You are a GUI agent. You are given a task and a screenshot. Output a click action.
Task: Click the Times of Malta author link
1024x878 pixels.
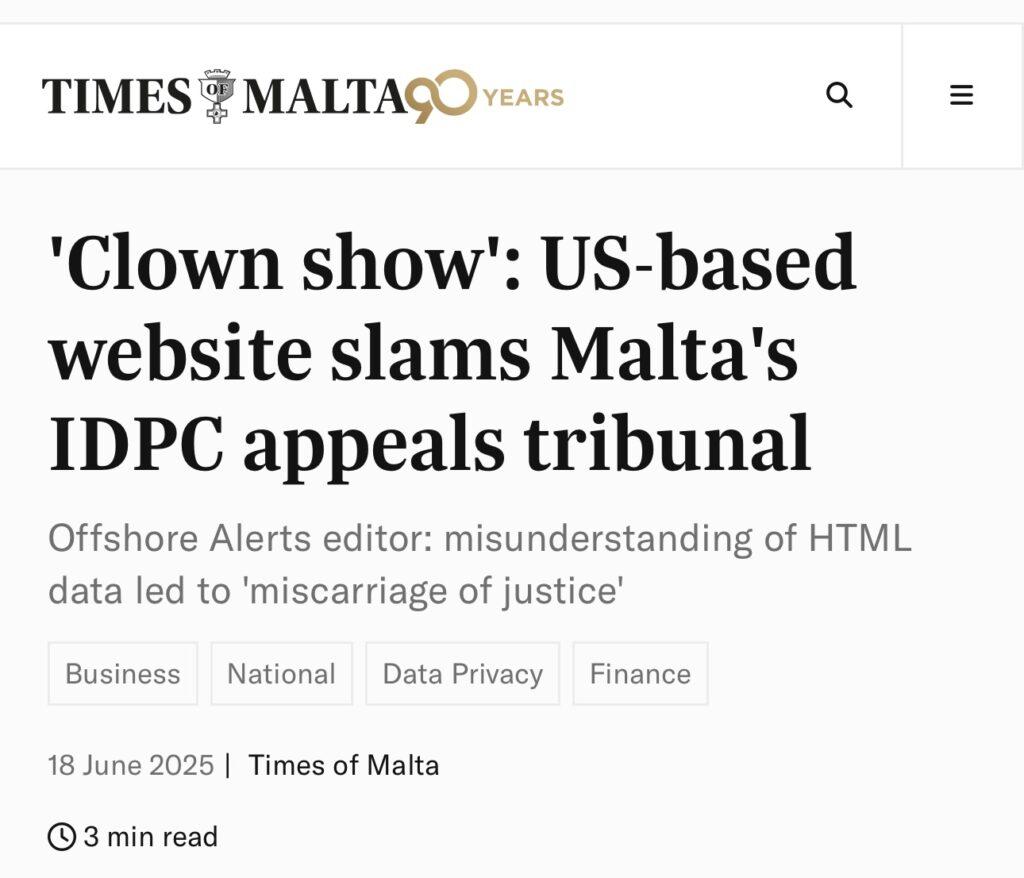pyautogui.click(x=344, y=765)
